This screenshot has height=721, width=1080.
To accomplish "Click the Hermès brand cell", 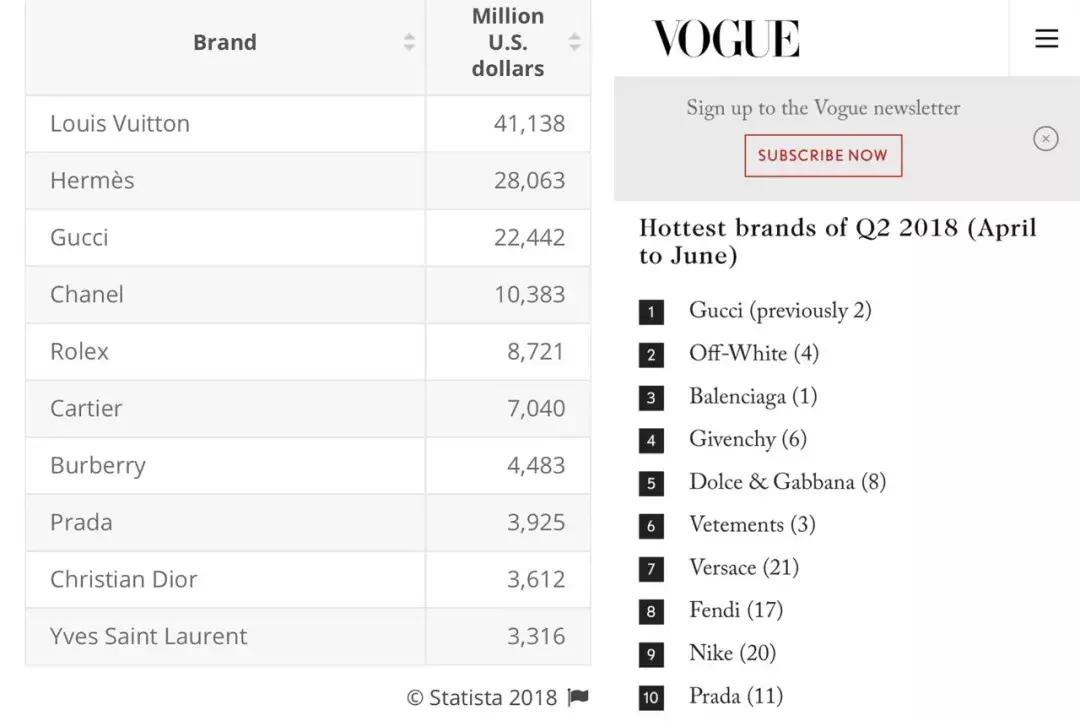I will (x=92, y=181).
